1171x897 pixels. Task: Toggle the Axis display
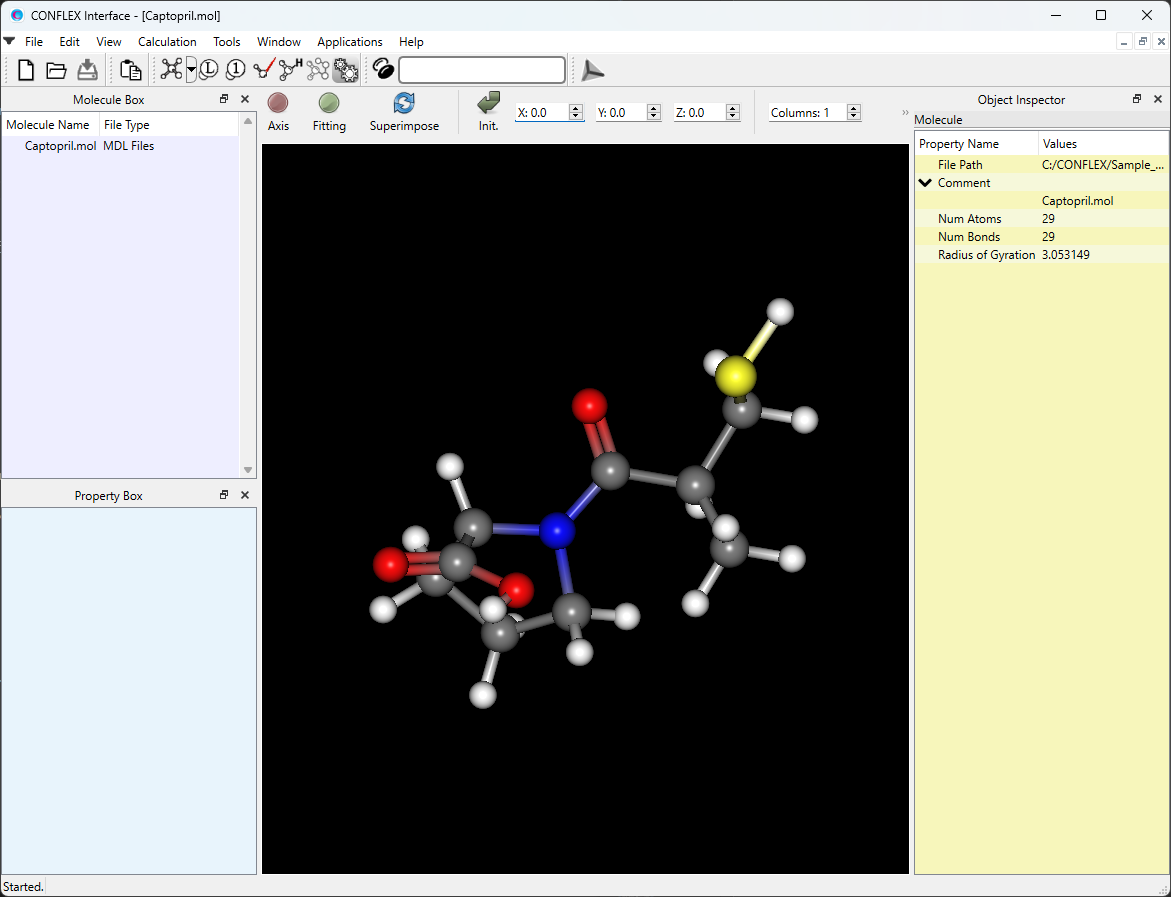[277, 110]
